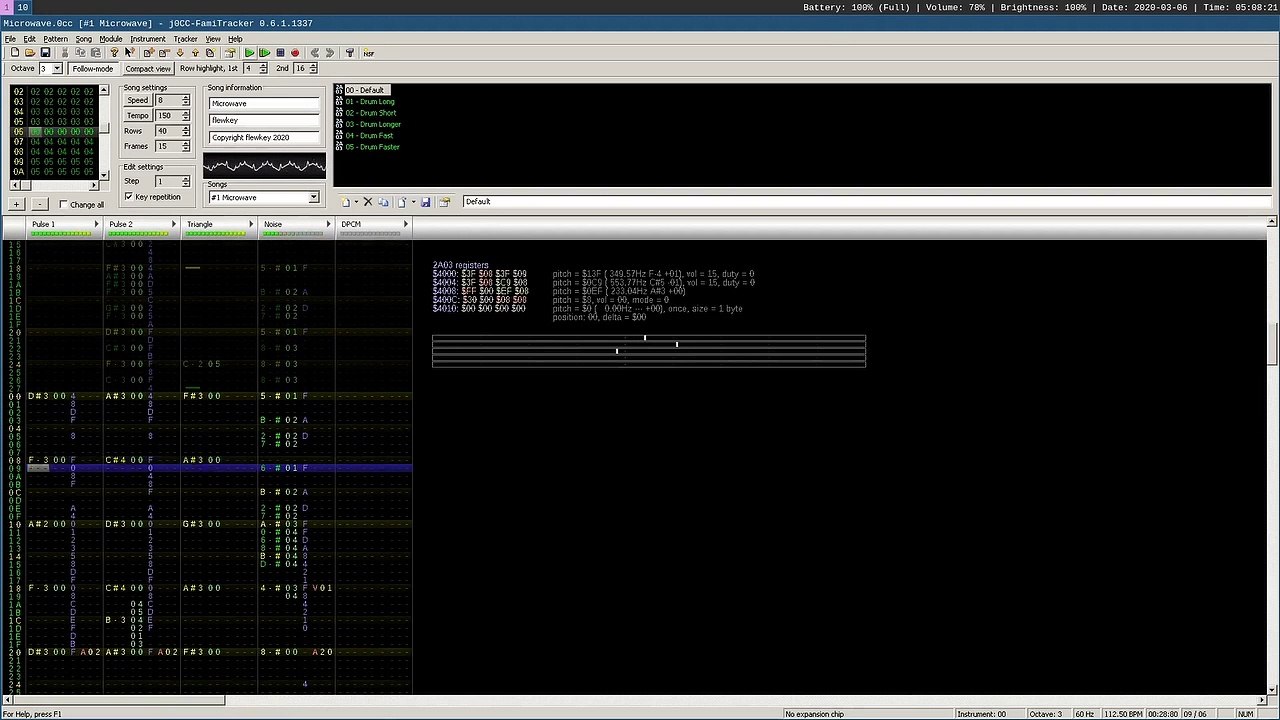This screenshot has height=720, width=1280.
Task: Enable the Change all checkbox
Action: [63, 205]
